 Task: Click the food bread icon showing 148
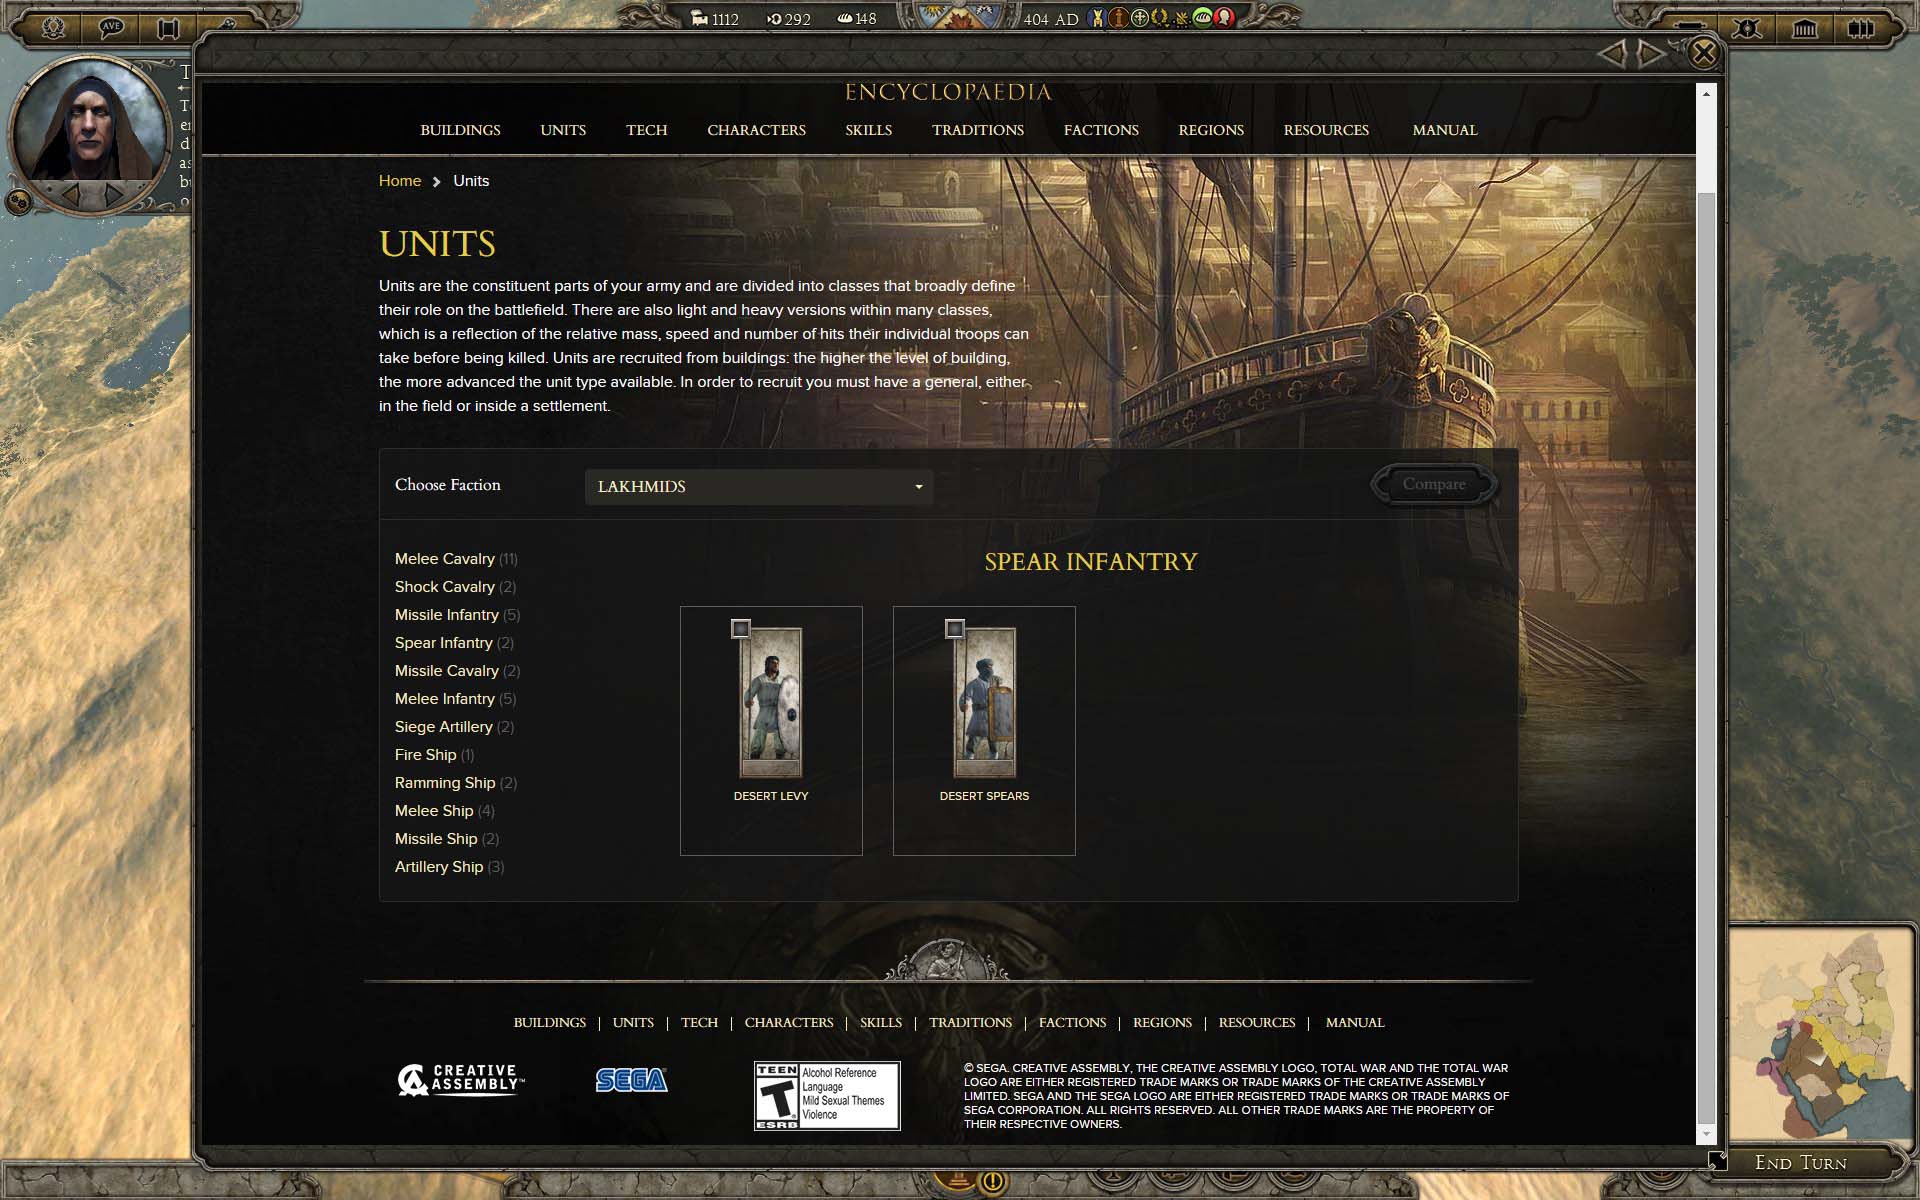tap(845, 19)
